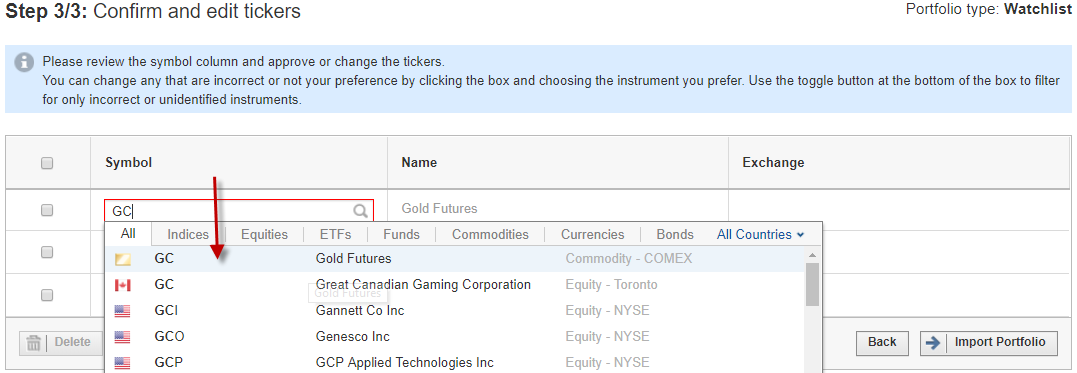Check the third row checkbox in the table
Viewport: 1077px width, 373px height.
coord(47,295)
